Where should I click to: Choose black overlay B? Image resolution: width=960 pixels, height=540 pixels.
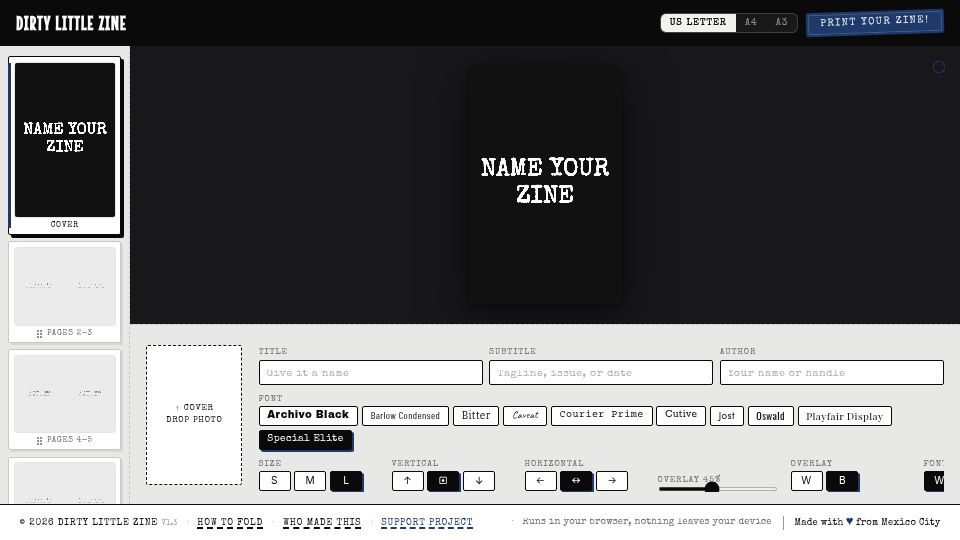click(x=842, y=481)
